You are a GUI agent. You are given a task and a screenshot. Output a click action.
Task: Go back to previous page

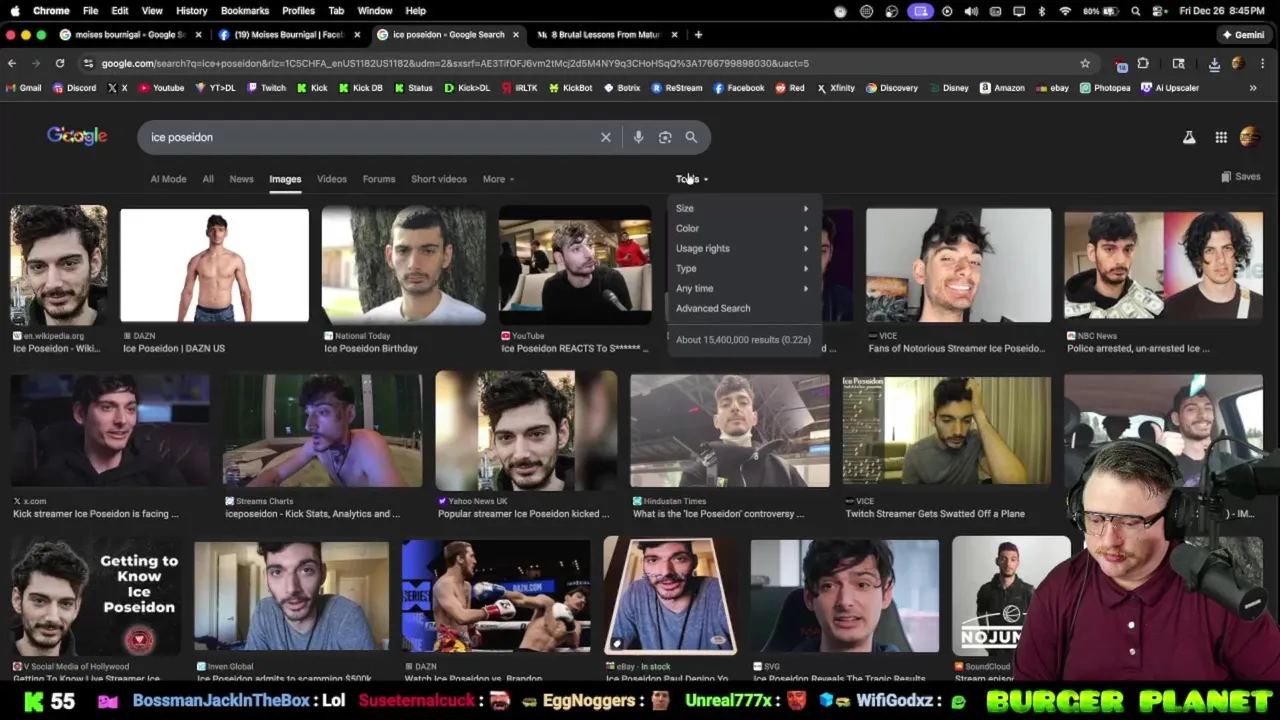pyautogui.click(x=12, y=63)
